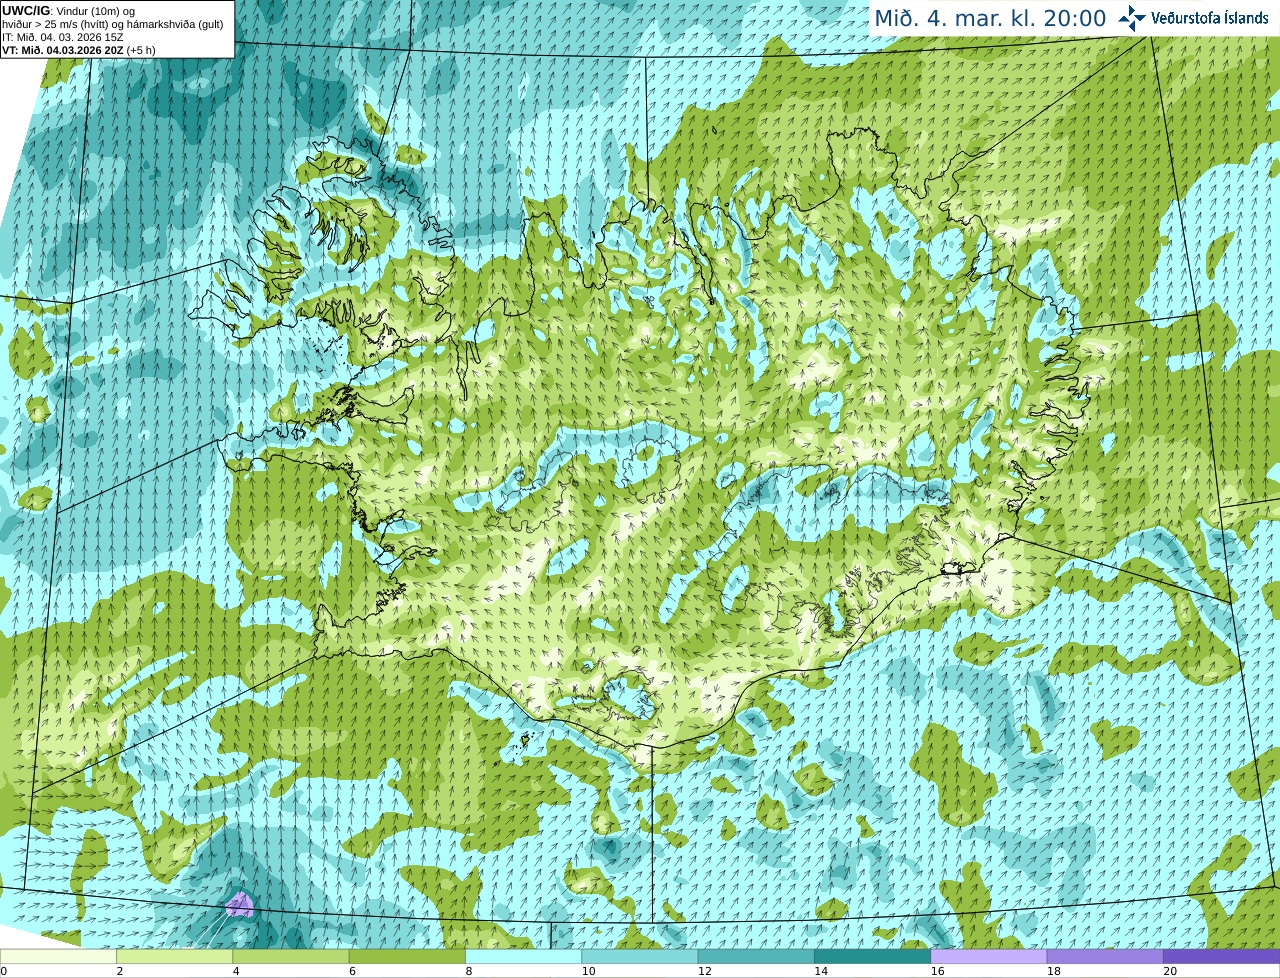Pick the 12–14 m/s teal swatch

point(756,956)
